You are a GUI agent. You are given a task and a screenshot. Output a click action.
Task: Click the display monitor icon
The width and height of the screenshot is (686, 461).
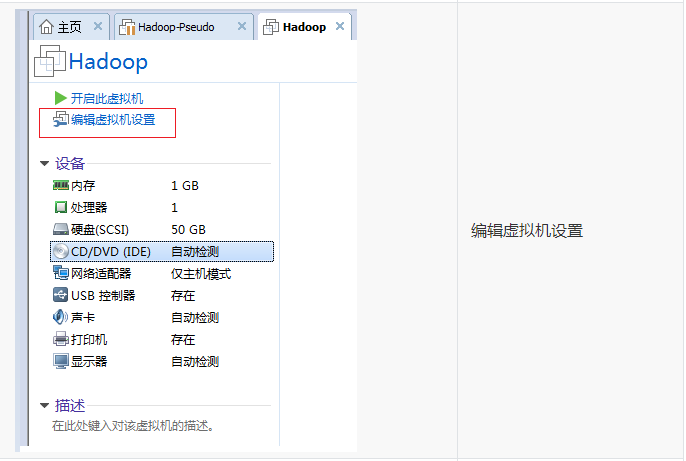[61, 361]
